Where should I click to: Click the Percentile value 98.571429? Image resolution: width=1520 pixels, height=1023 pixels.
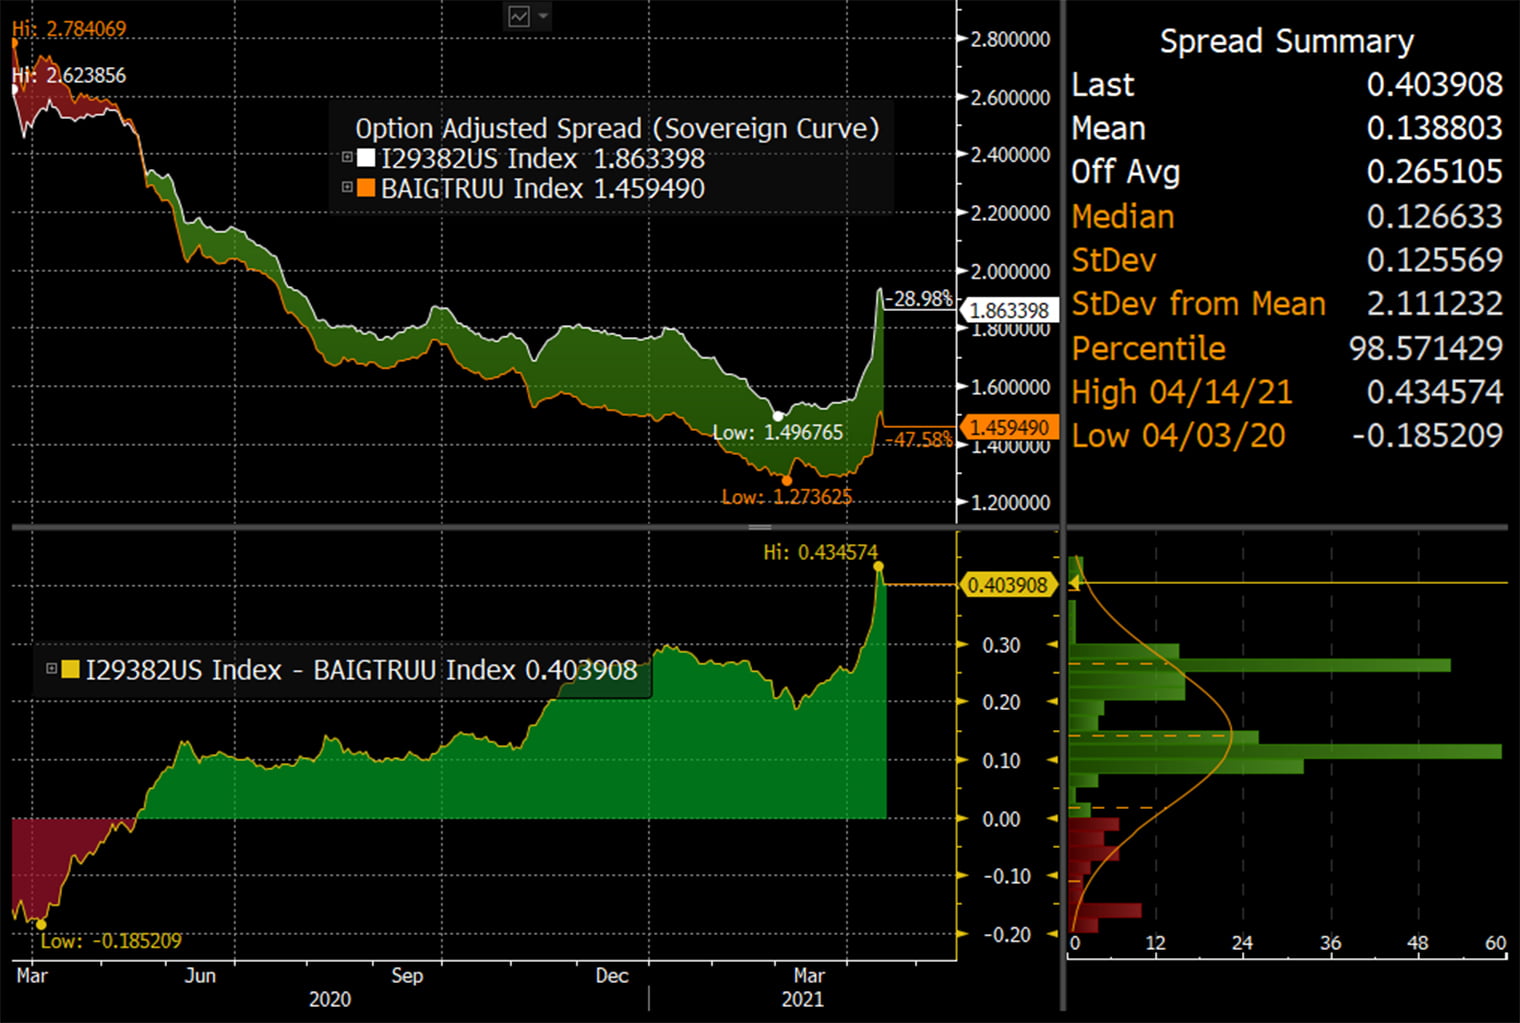tap(1425, 348)
